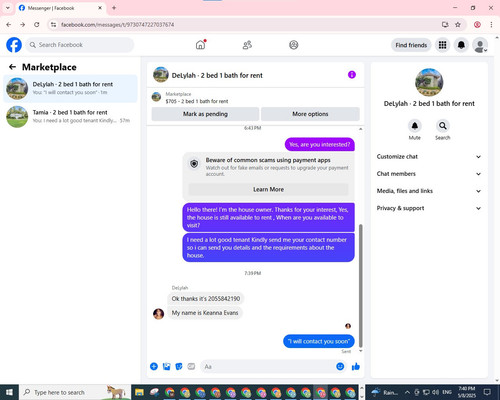Focus the browser address bar URL
The width and height of the screenshot is (500, 400).
(x=118, y=24)
